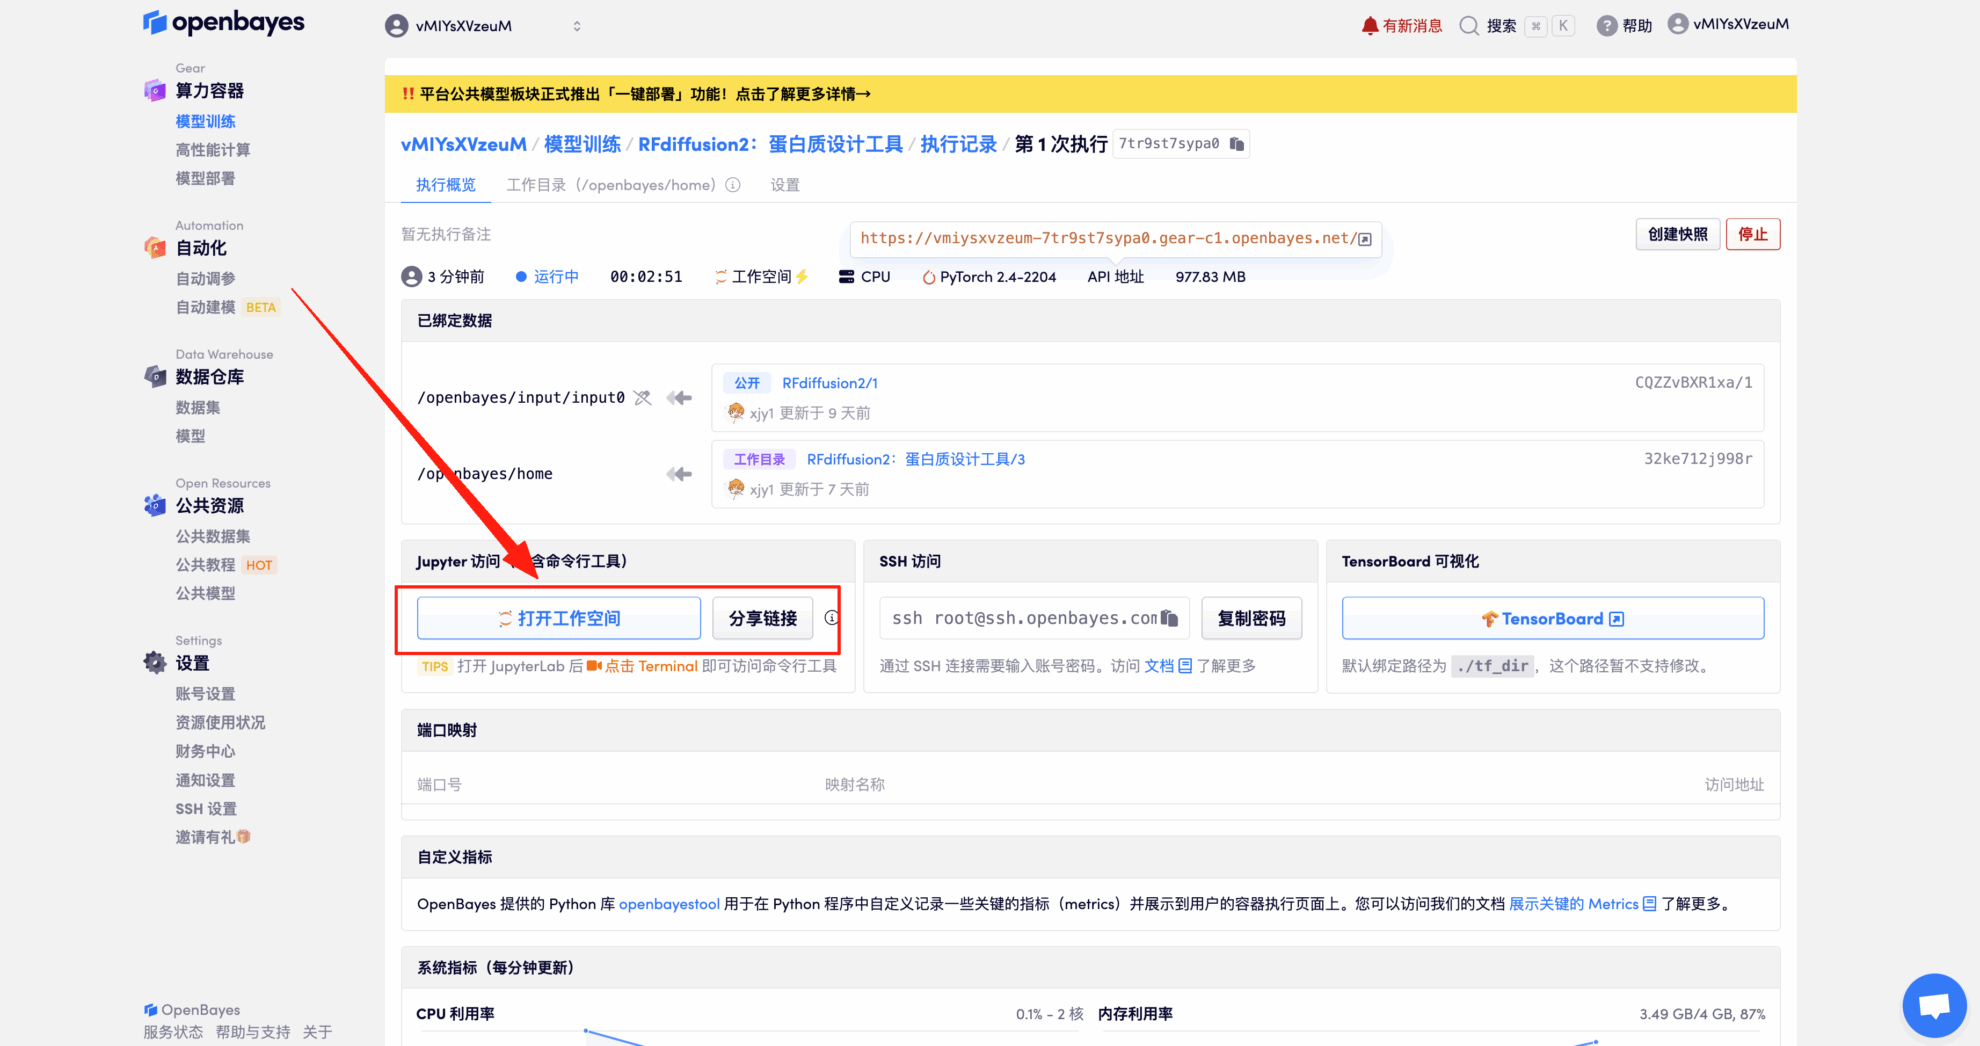Click the info icon beside 分享链接
1980x1046 pixels.
[831, 618]
